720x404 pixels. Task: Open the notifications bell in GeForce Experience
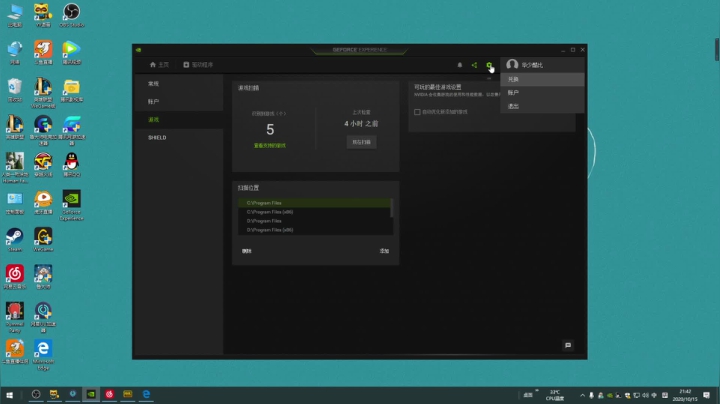click(460, 65)
